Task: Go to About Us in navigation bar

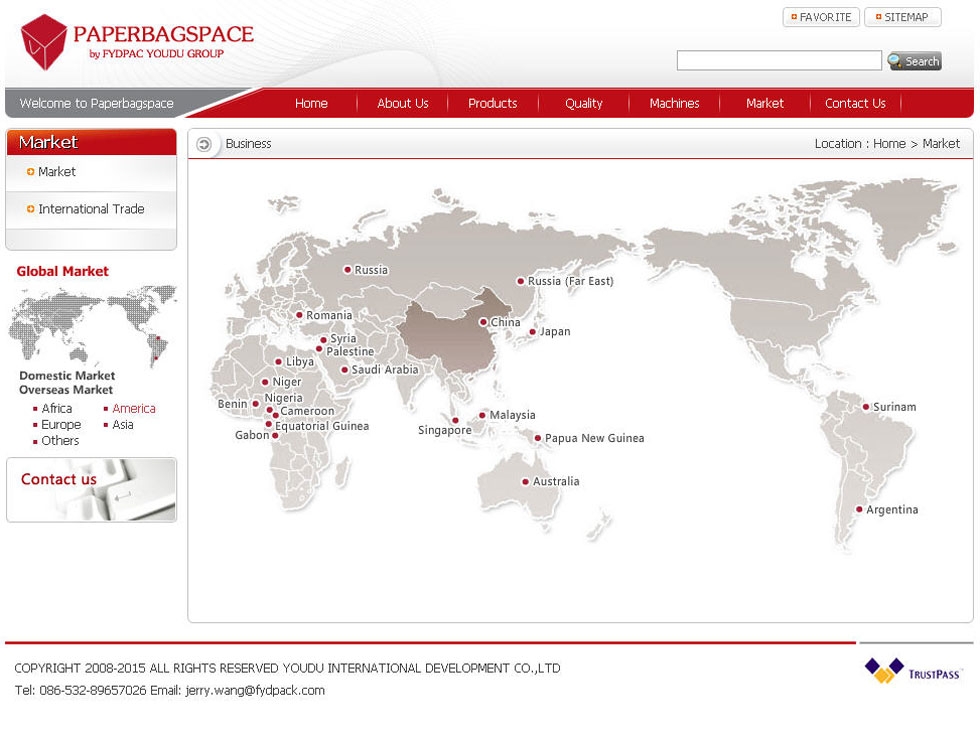Action: point(402,104)
